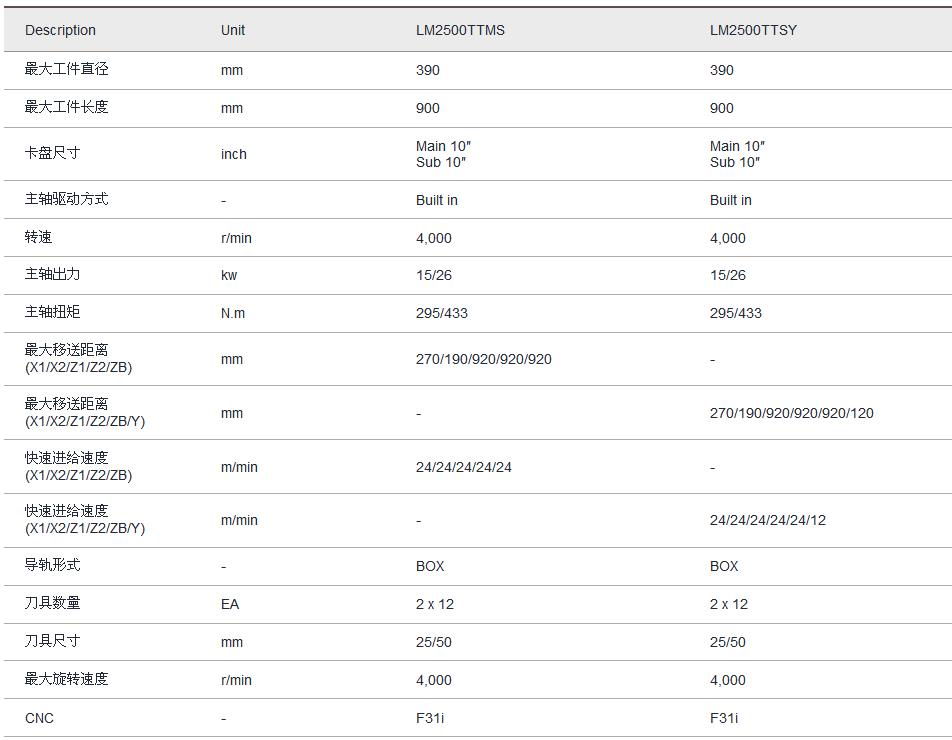Screen dimensions: 952x740
Task: Click the 刀具数量 row label
Action: coord(52,603)
